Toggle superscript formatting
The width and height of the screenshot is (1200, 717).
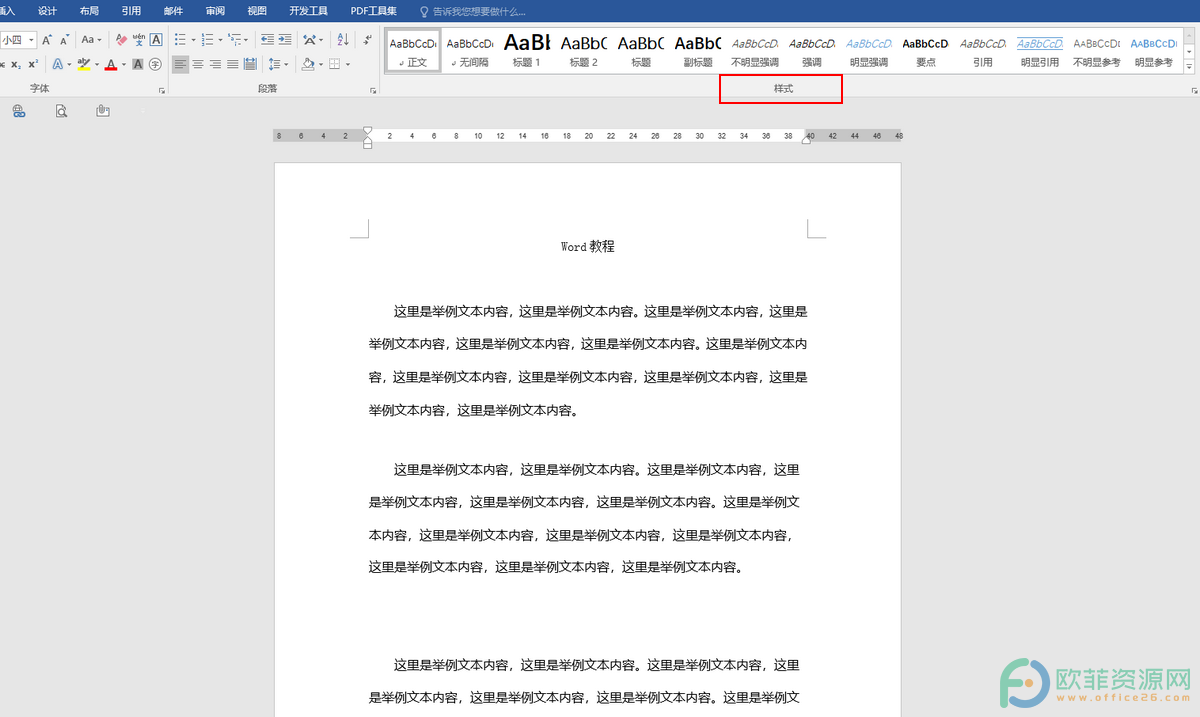point(33,64)
